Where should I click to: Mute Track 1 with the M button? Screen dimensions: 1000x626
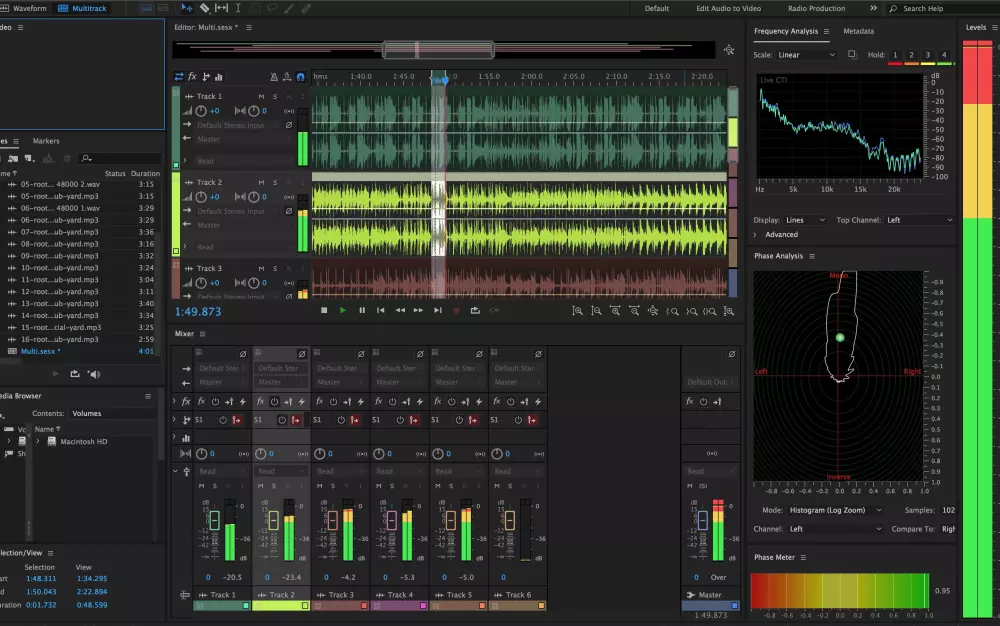pyautogui.click(x=261, y=96)
